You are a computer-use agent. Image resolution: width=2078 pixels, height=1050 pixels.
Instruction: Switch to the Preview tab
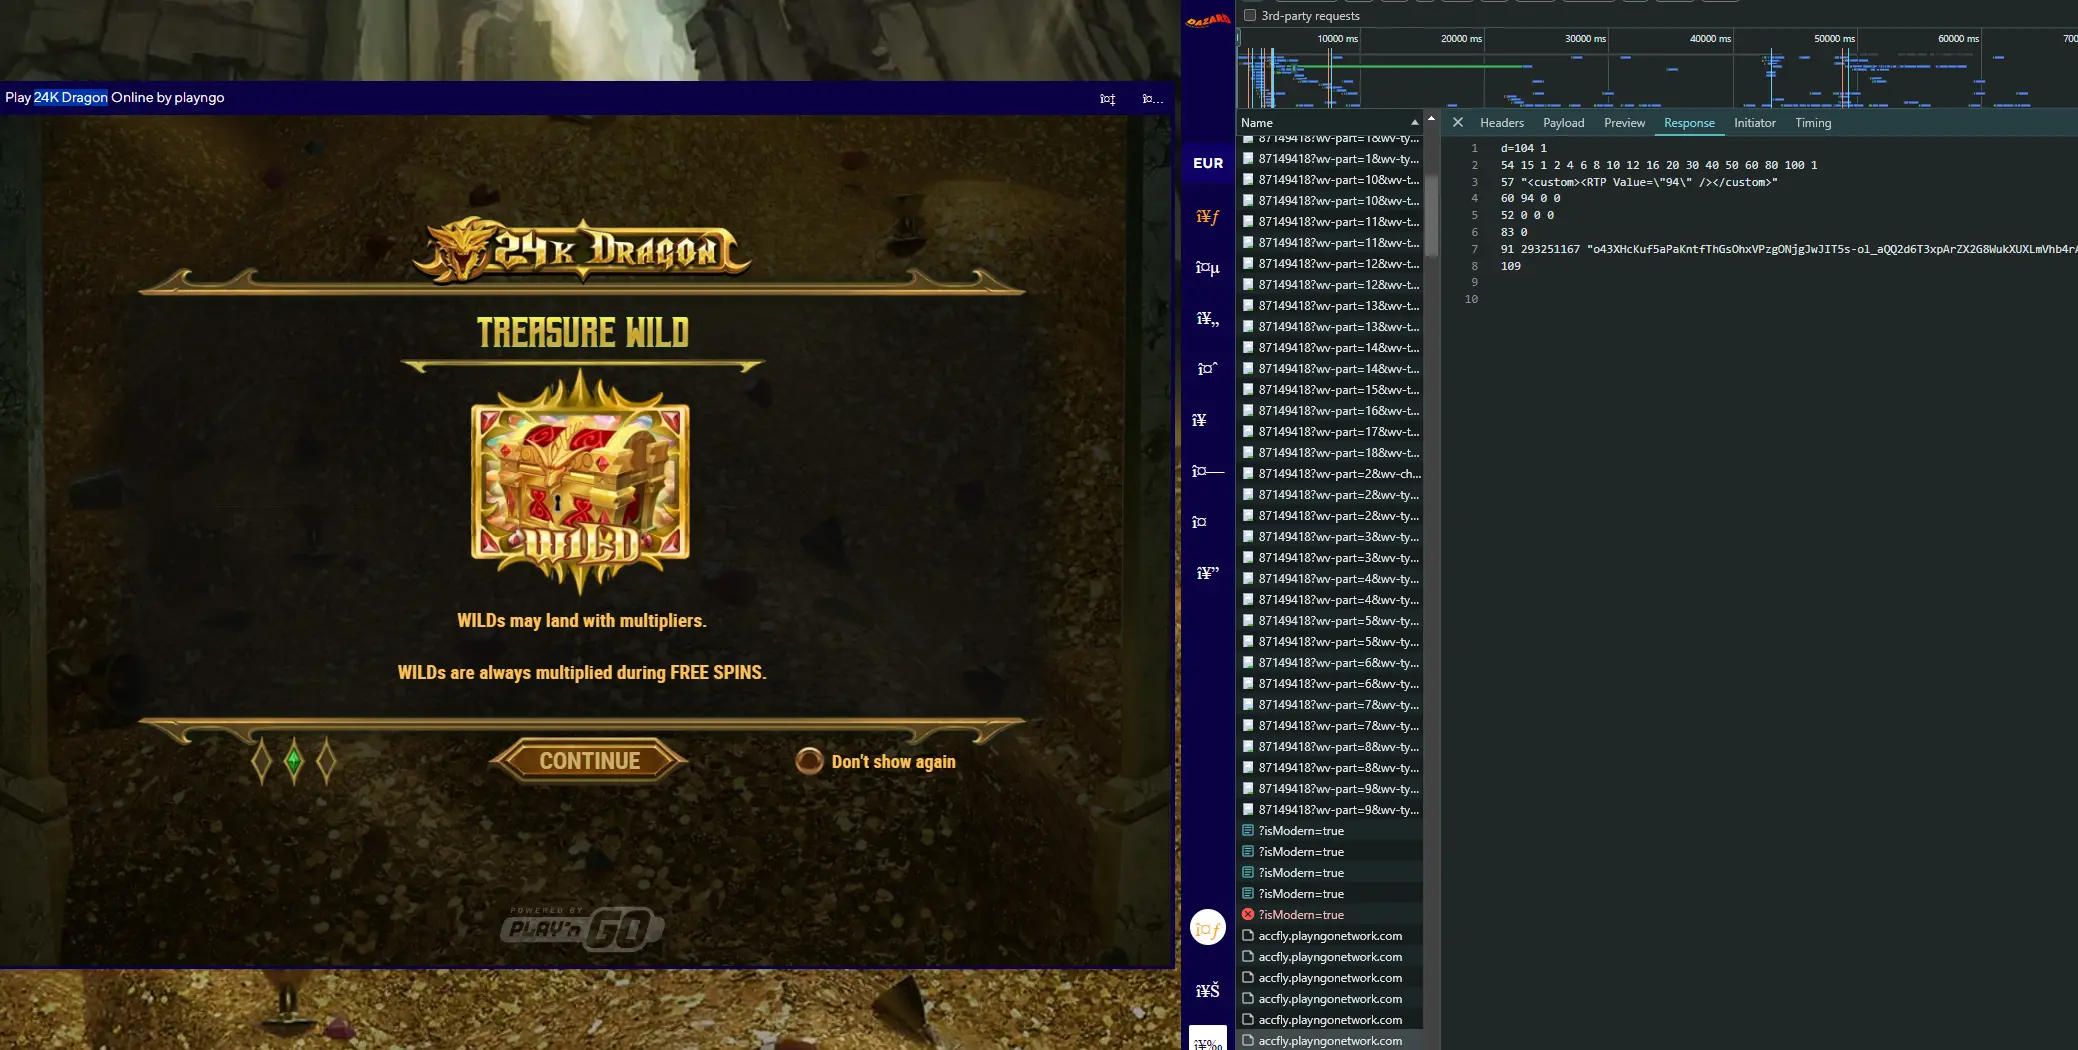1624,123
